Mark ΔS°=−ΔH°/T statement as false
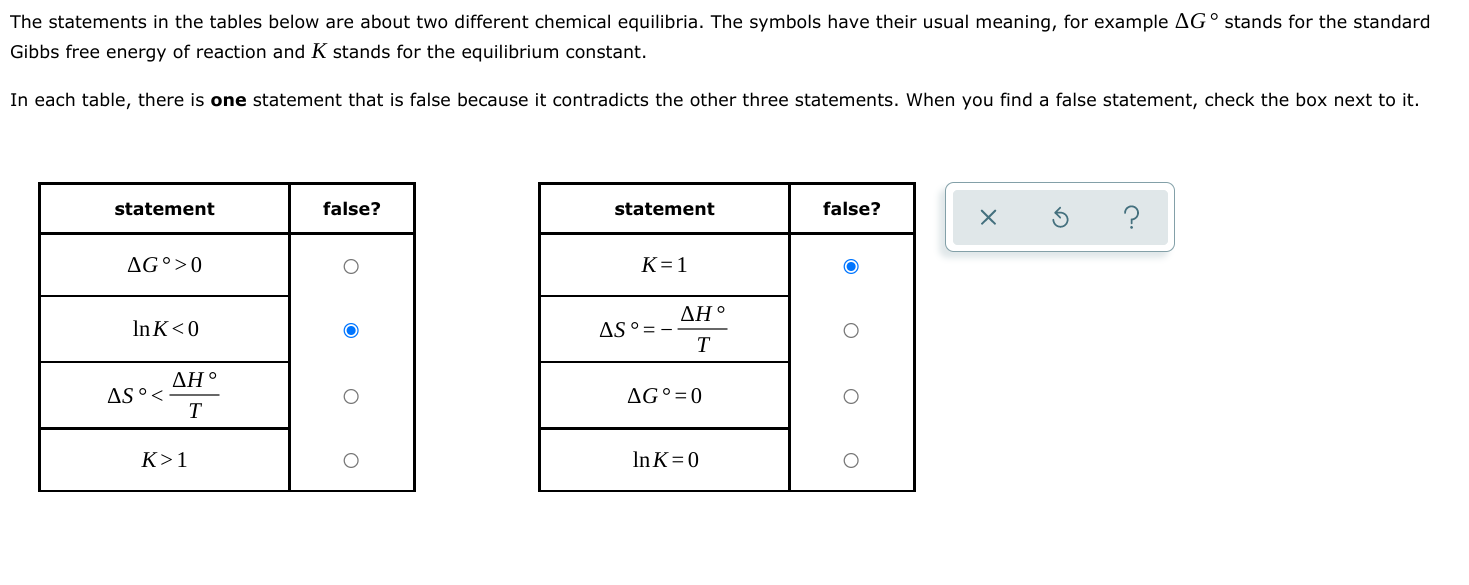 (x=850, y=330)
